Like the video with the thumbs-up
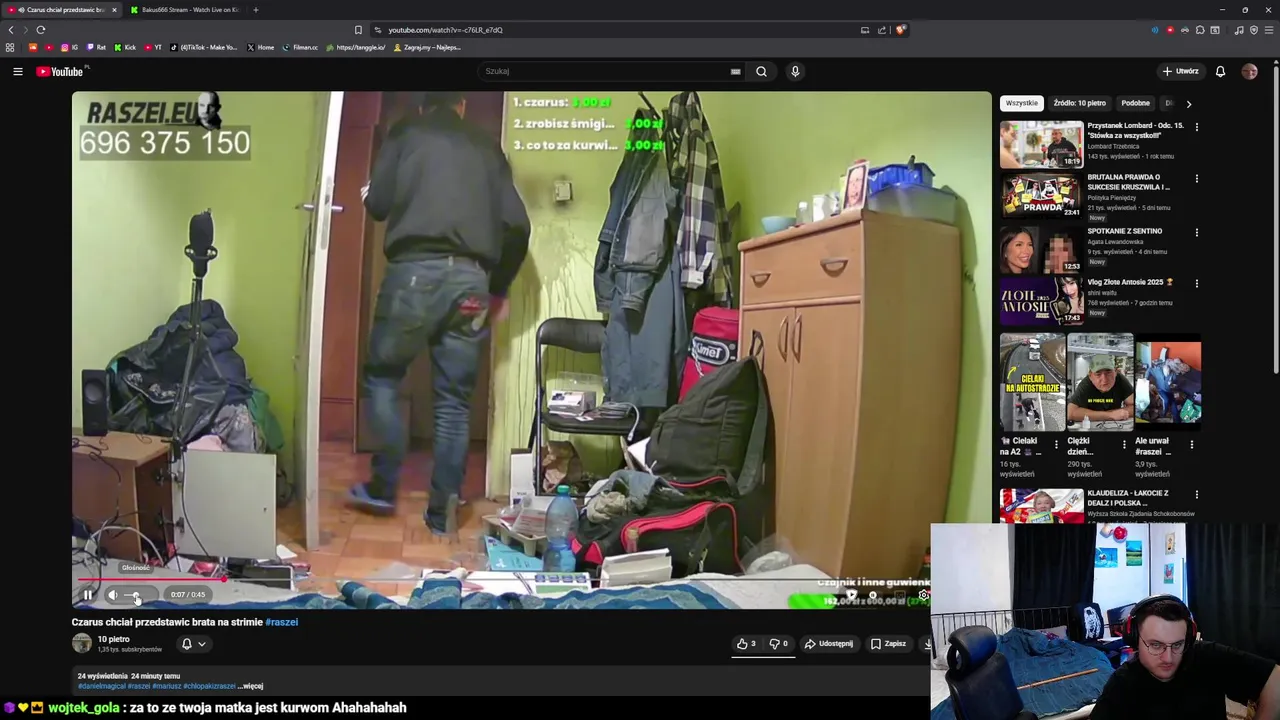Viewport: 1280px width, 720px height. 746,644
